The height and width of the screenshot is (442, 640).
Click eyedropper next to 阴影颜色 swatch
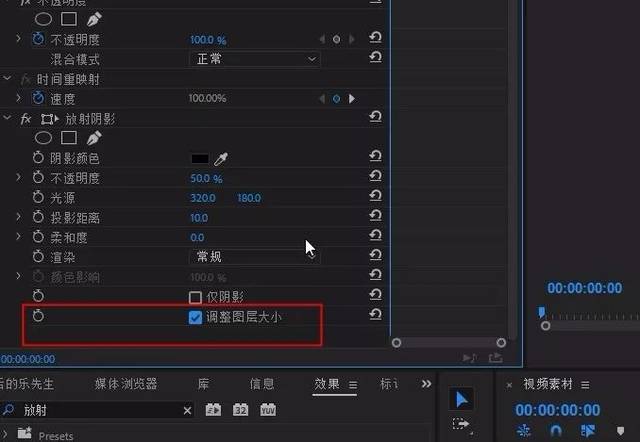pyautogui.click(x=221, y=159)
